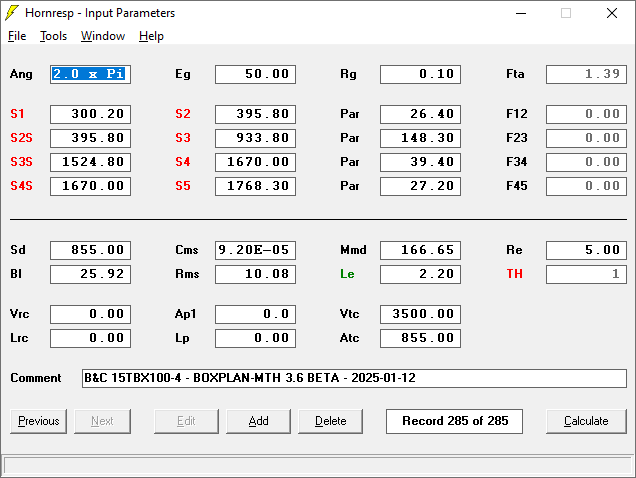Open the Help menu
636x478 pixels.
click(151, 36)
